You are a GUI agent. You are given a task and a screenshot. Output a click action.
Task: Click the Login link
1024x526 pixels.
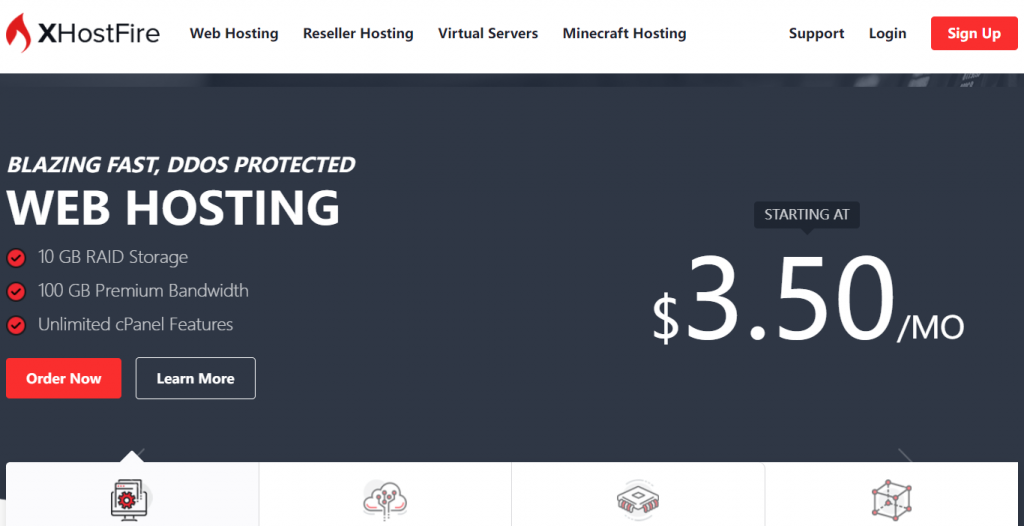[x=888, y=33]
